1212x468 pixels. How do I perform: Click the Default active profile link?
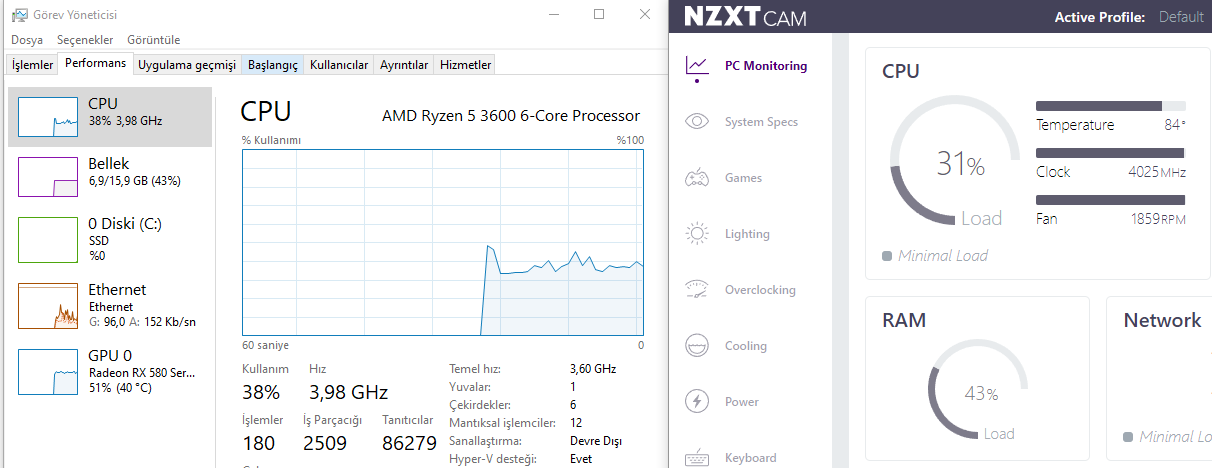1181,17
